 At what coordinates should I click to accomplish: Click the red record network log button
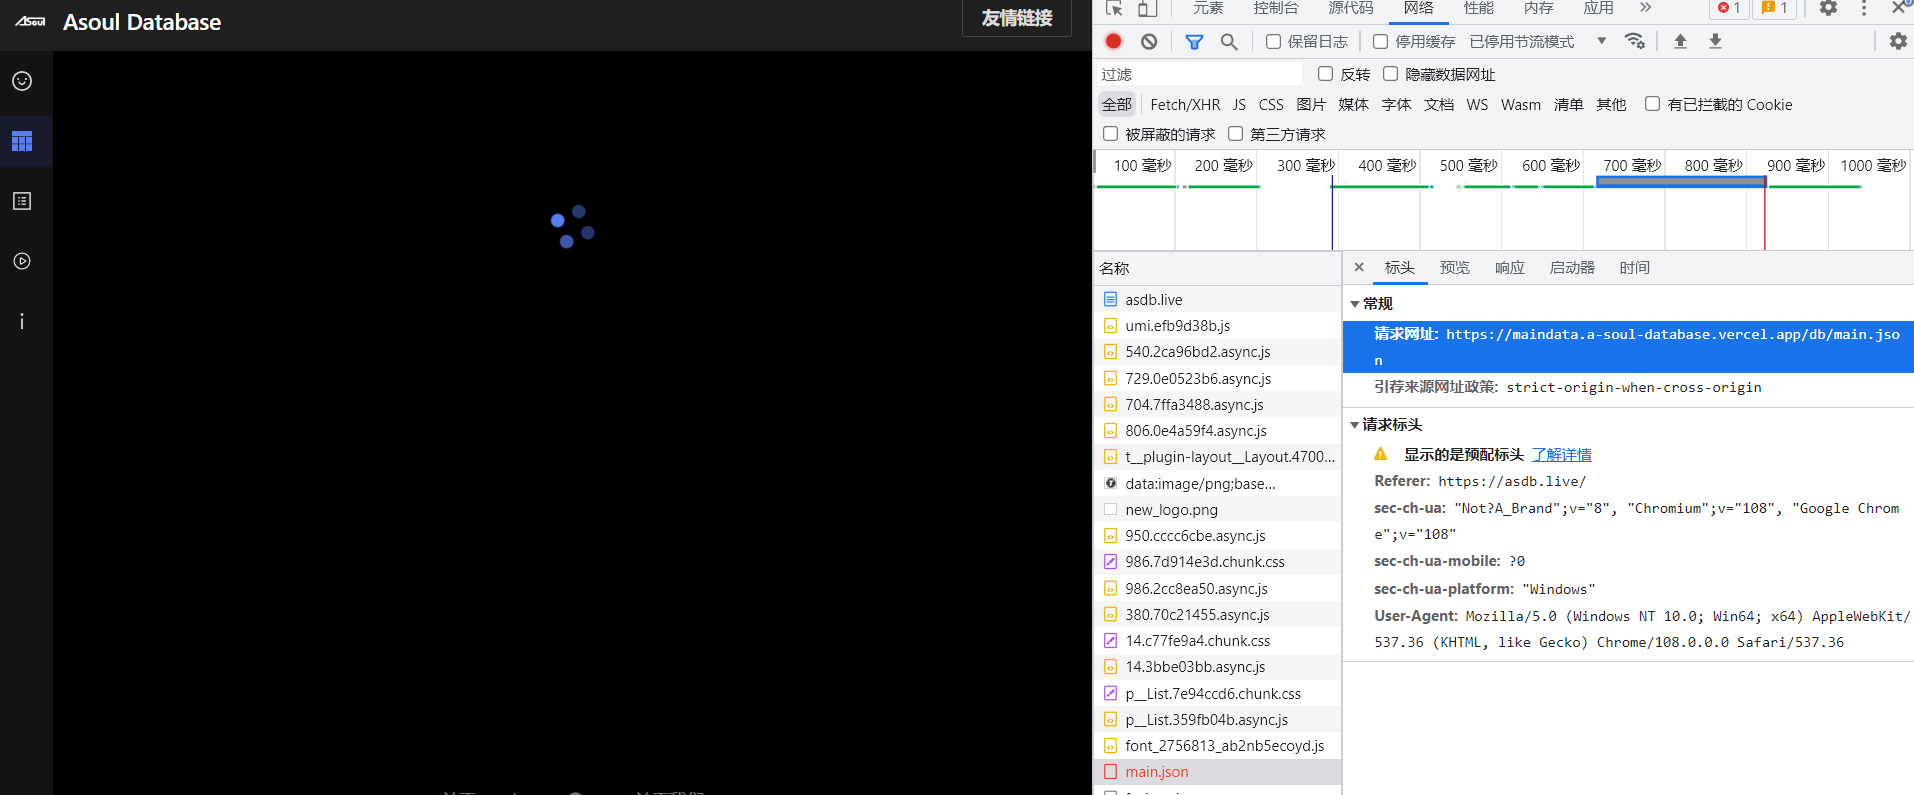(x=1113, y=41)
